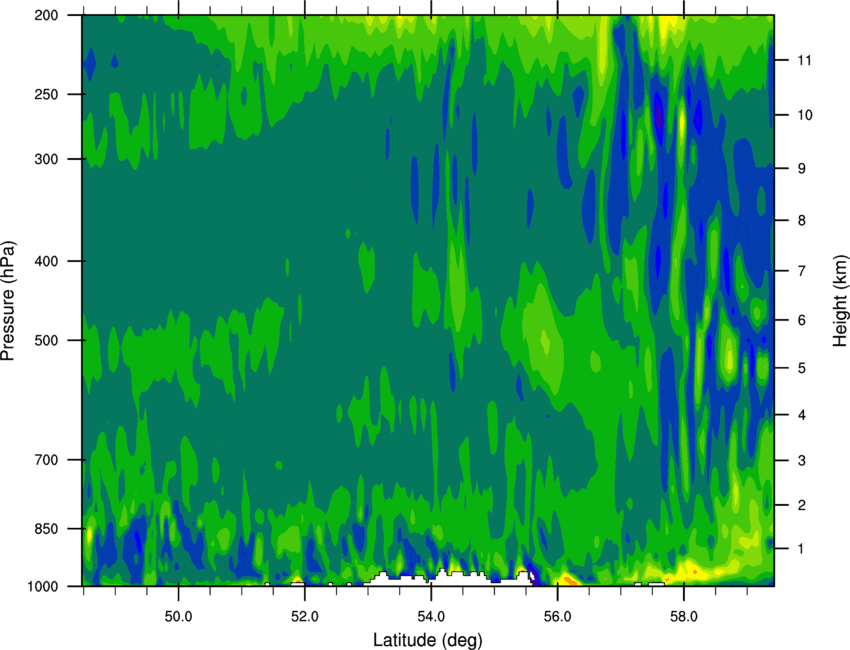The image size is (850, 650).
Task: Click the 50.0 latitude tick label
Action: click(178, 616)
